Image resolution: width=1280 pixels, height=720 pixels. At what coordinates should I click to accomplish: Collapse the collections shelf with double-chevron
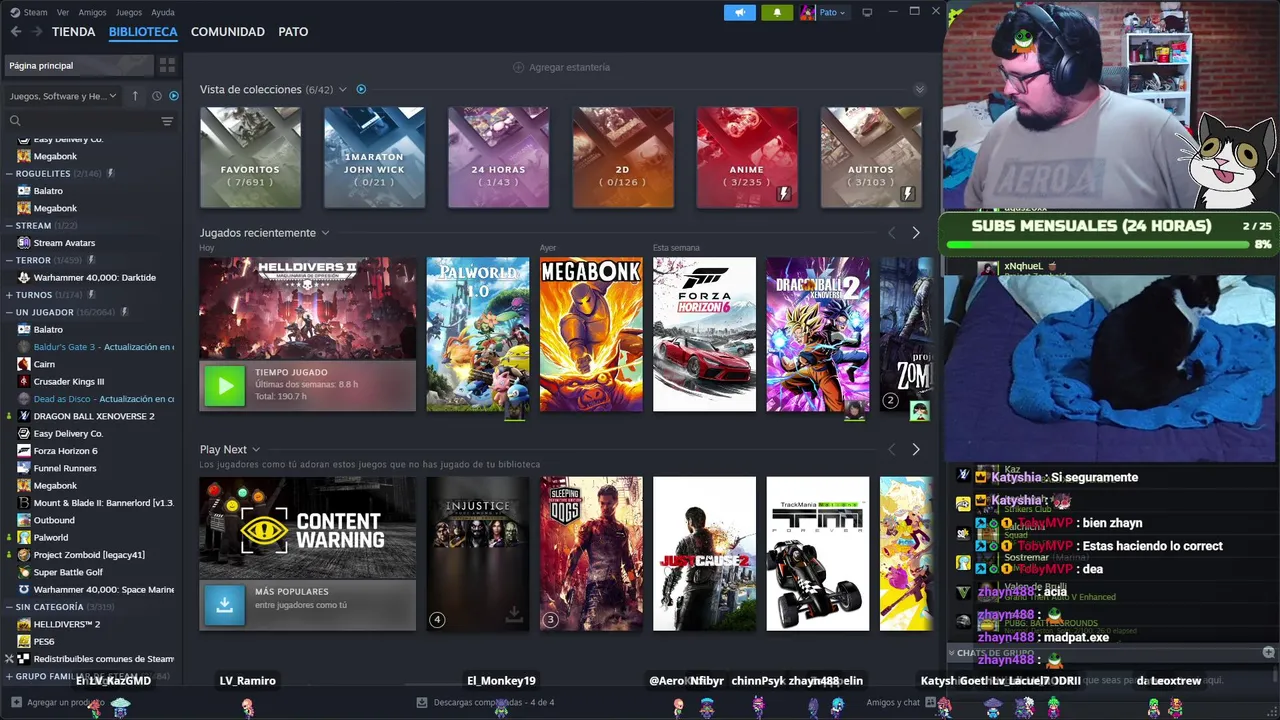click(x=920, y=89)
